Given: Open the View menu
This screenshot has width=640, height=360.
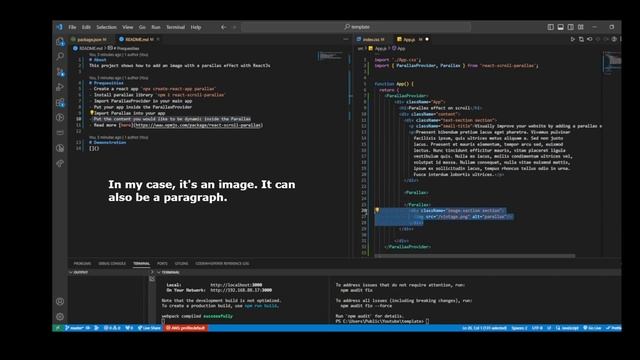Looking at the screenshot, I should 127,27.
